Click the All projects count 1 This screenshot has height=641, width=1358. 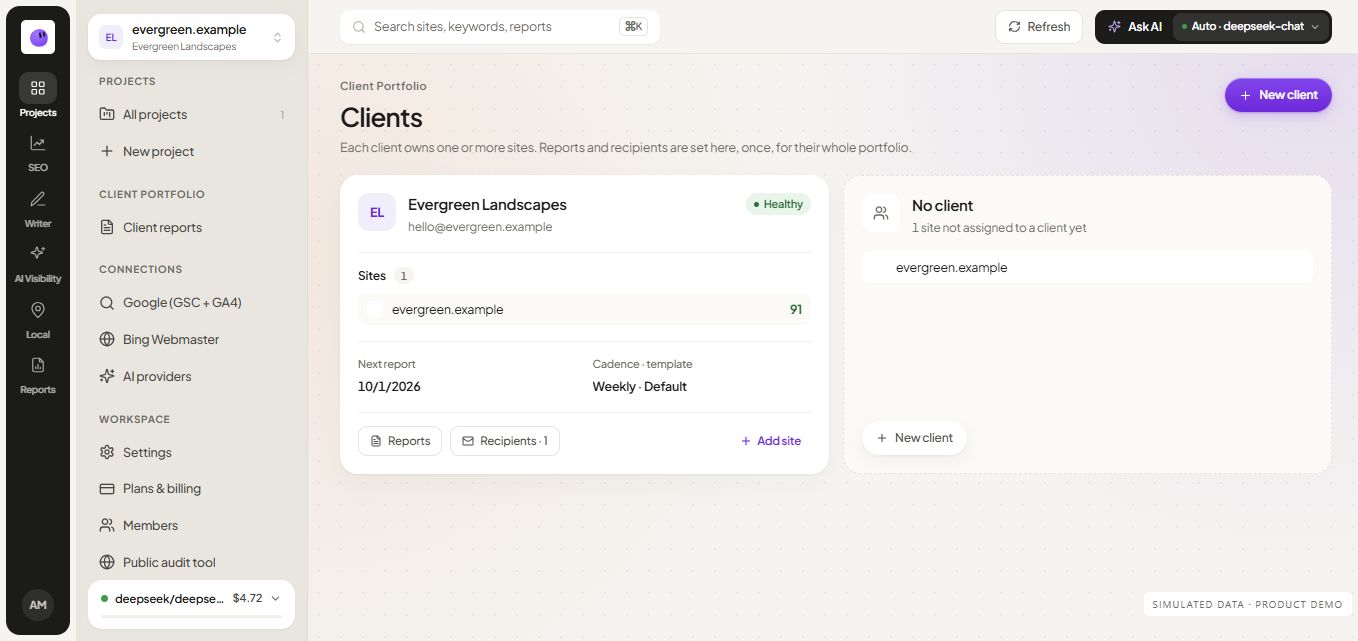(282, 115)
